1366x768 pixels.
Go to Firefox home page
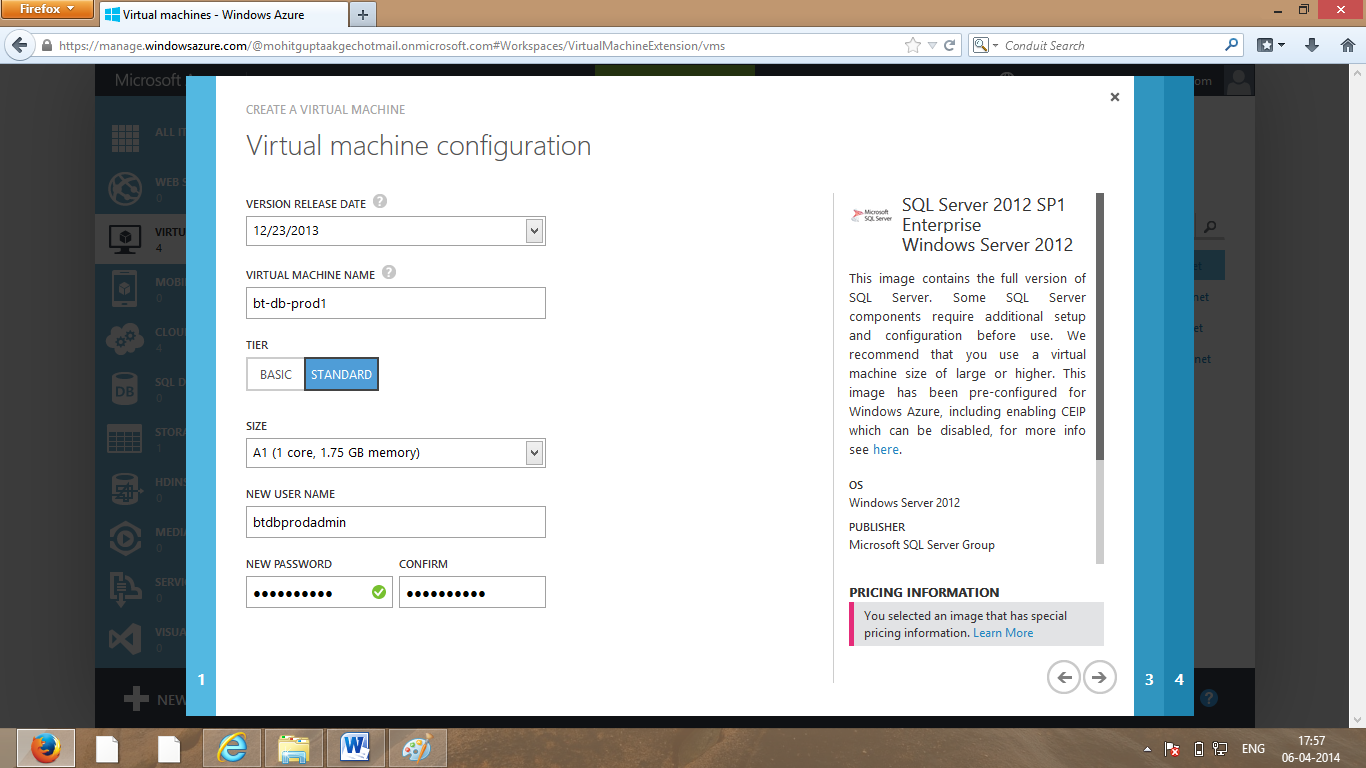(1346, 45)
